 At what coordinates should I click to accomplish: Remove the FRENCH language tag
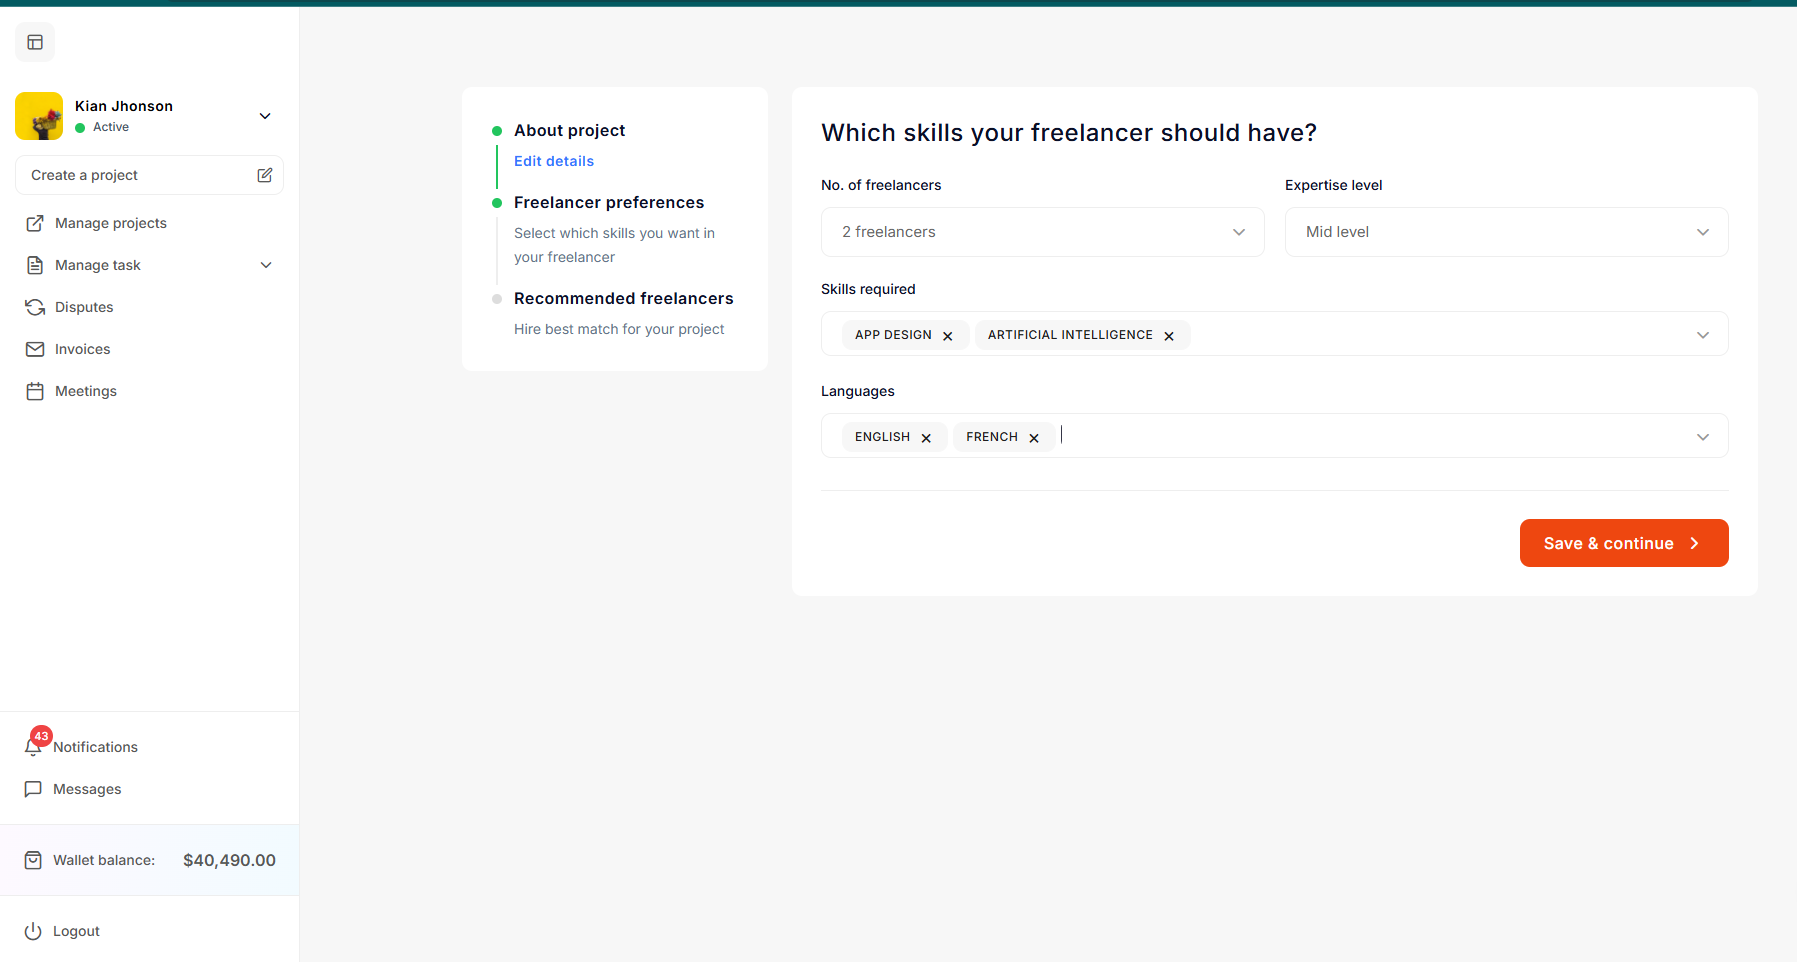1034,438
